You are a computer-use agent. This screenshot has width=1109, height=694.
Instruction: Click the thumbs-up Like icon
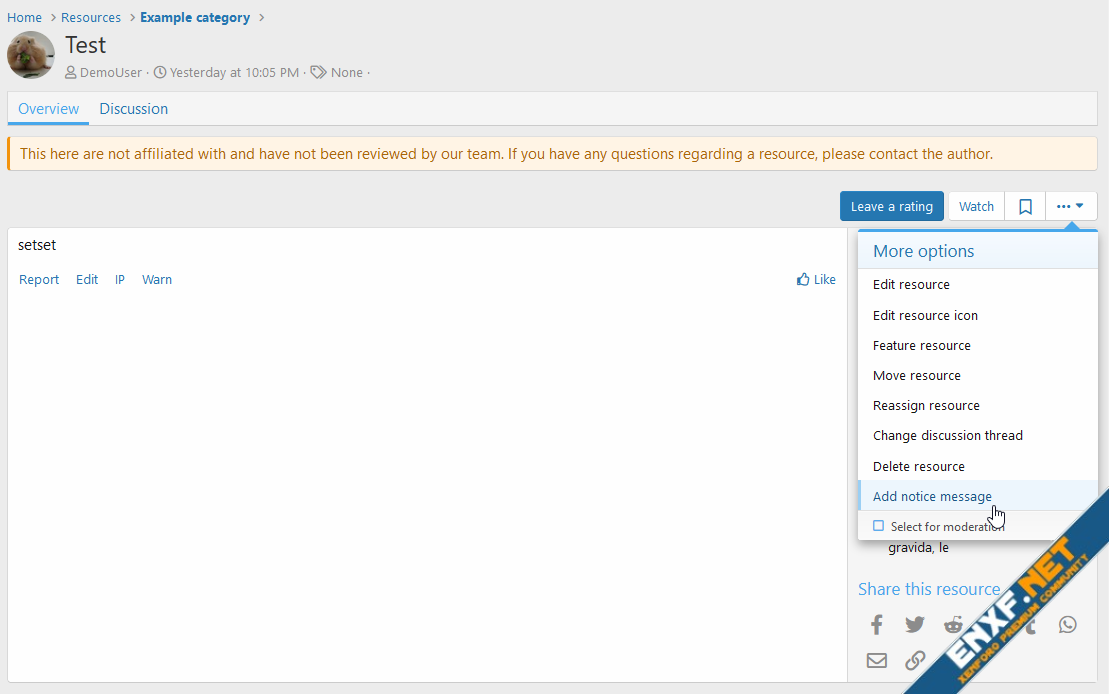coord(803,280)
